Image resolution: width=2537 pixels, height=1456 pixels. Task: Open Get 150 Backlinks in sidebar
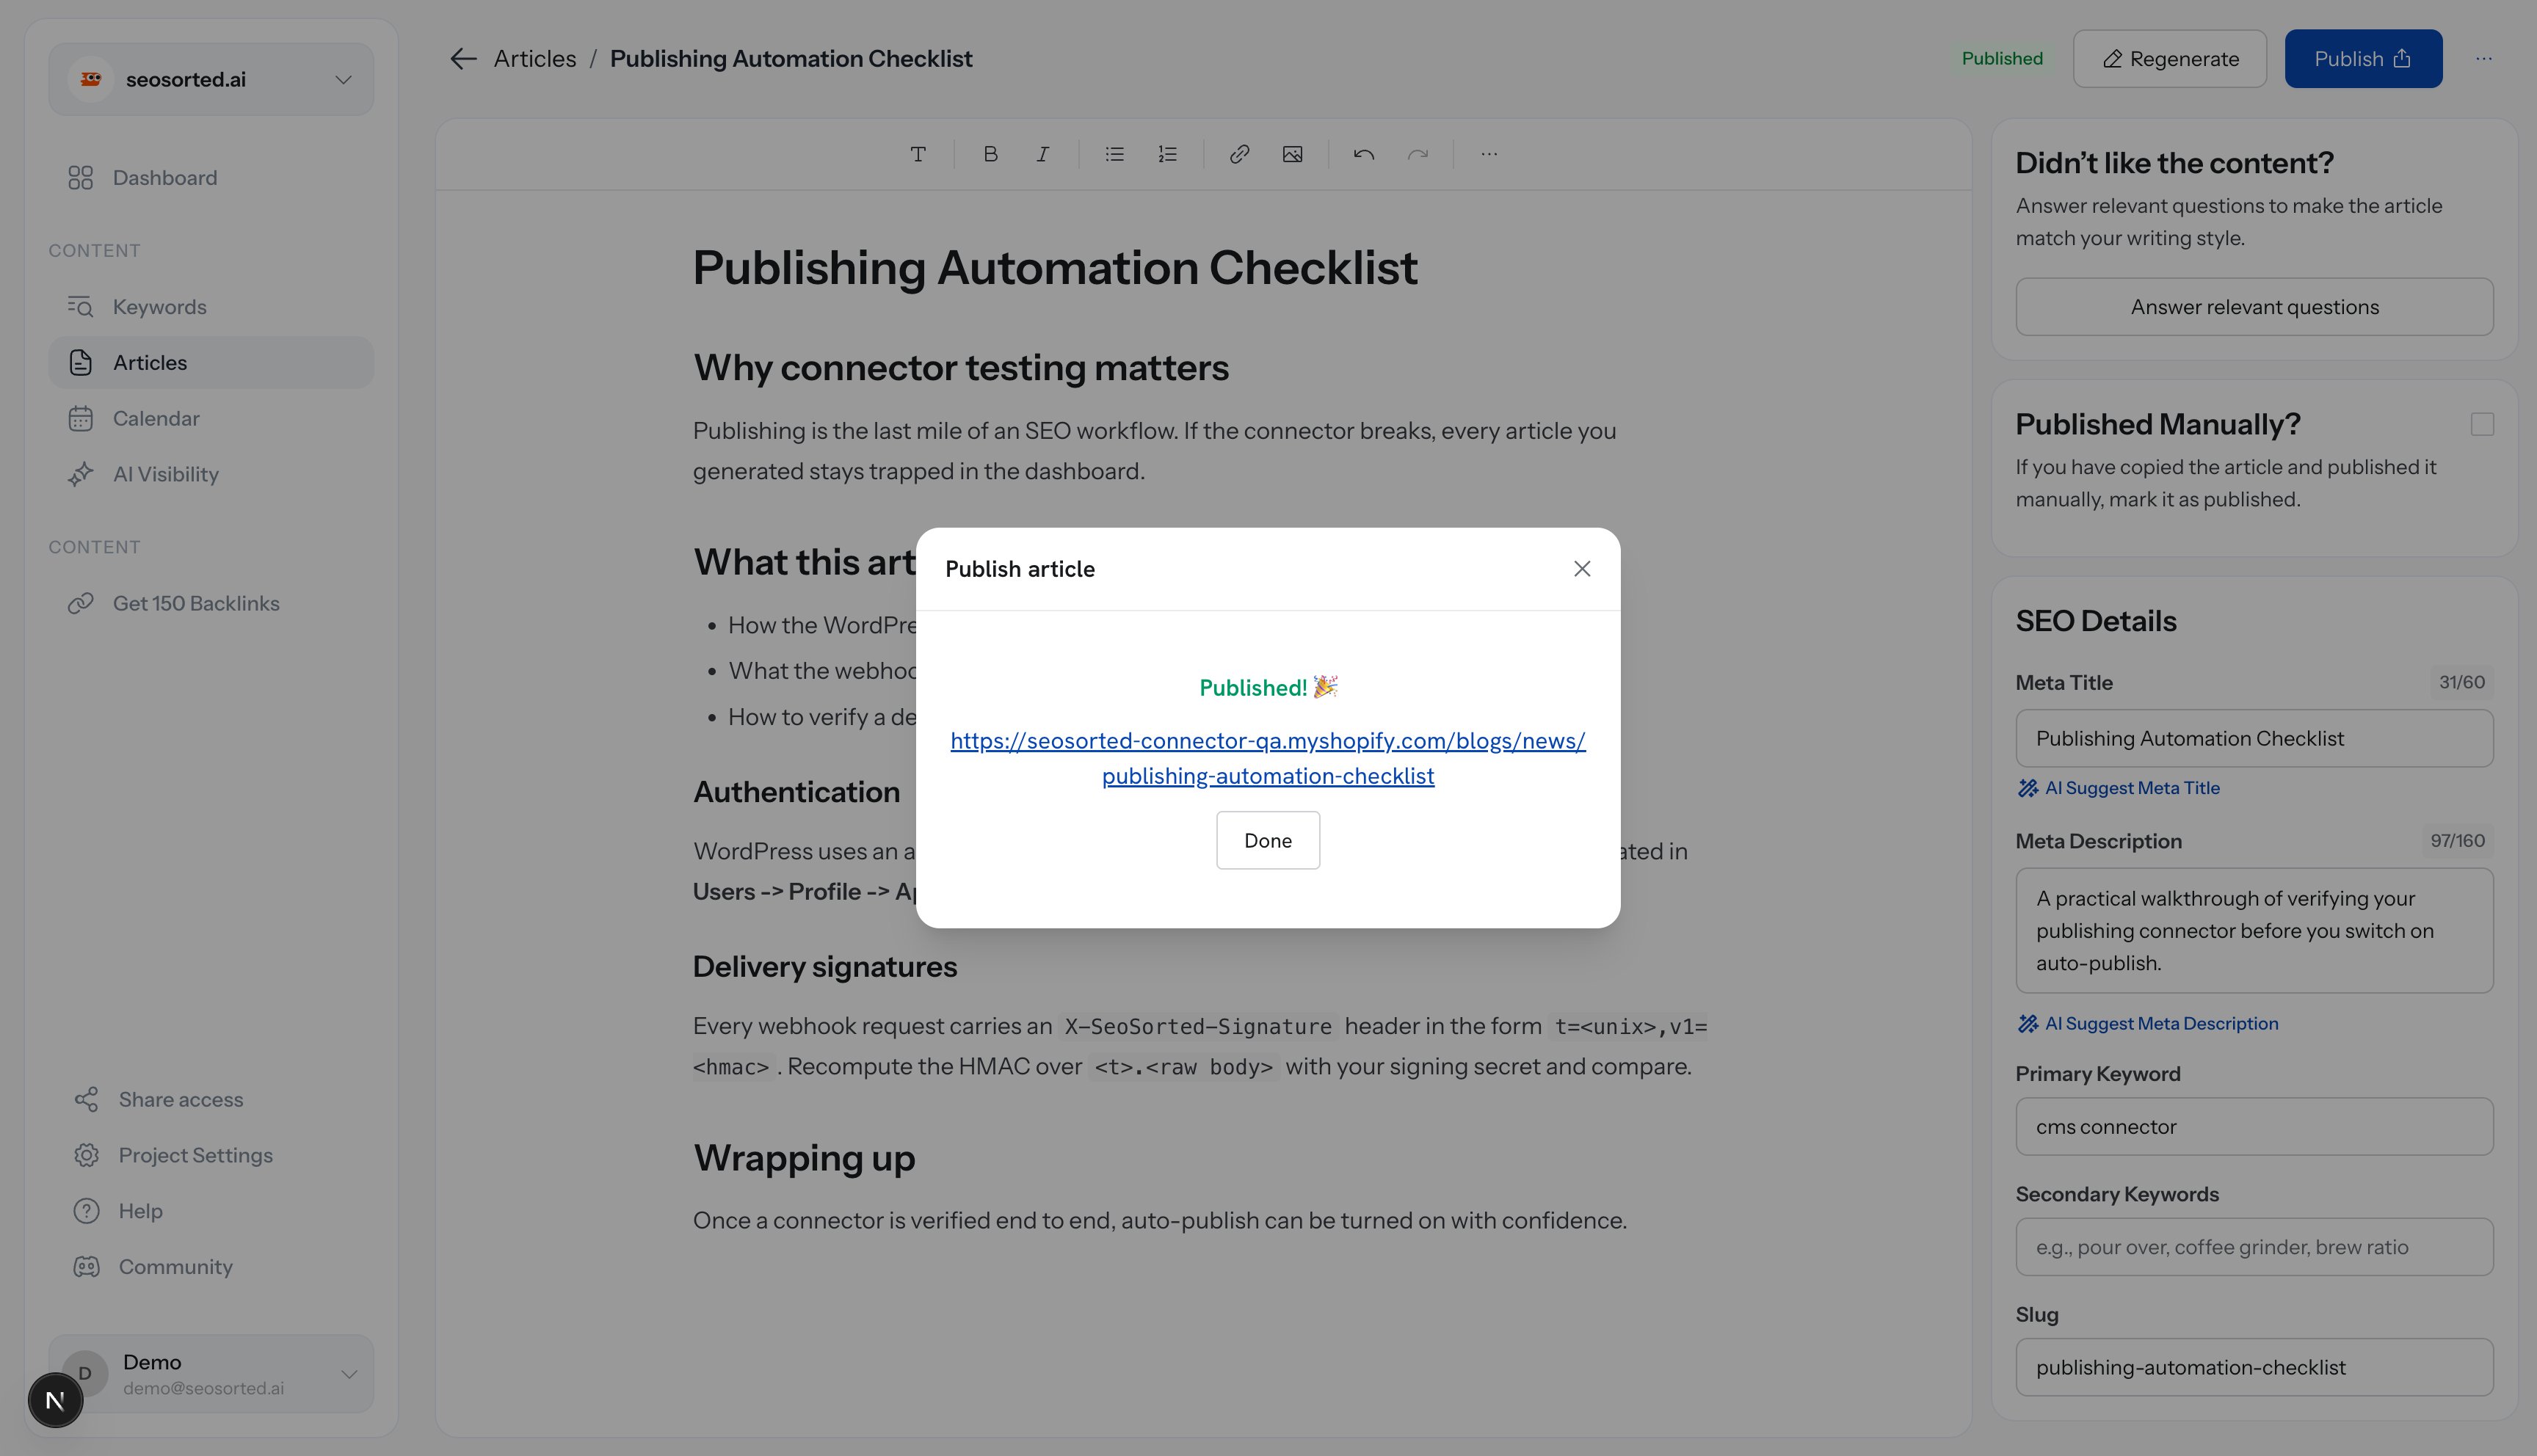coord(211,603)
